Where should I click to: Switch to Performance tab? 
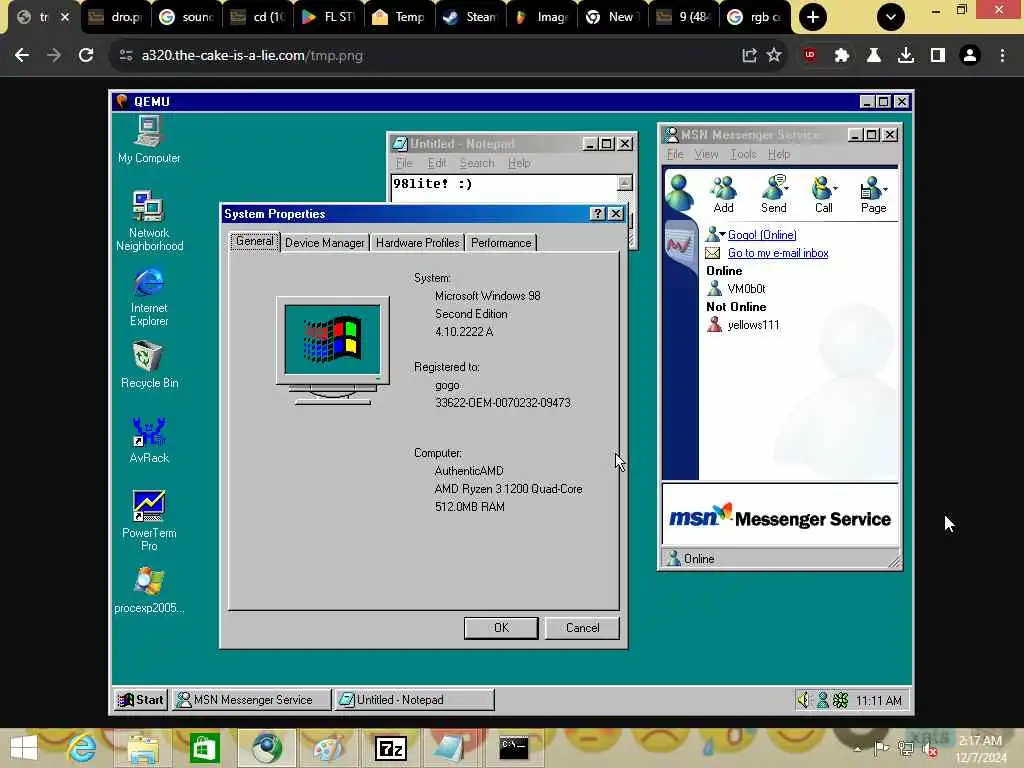(x=501, y=243)
